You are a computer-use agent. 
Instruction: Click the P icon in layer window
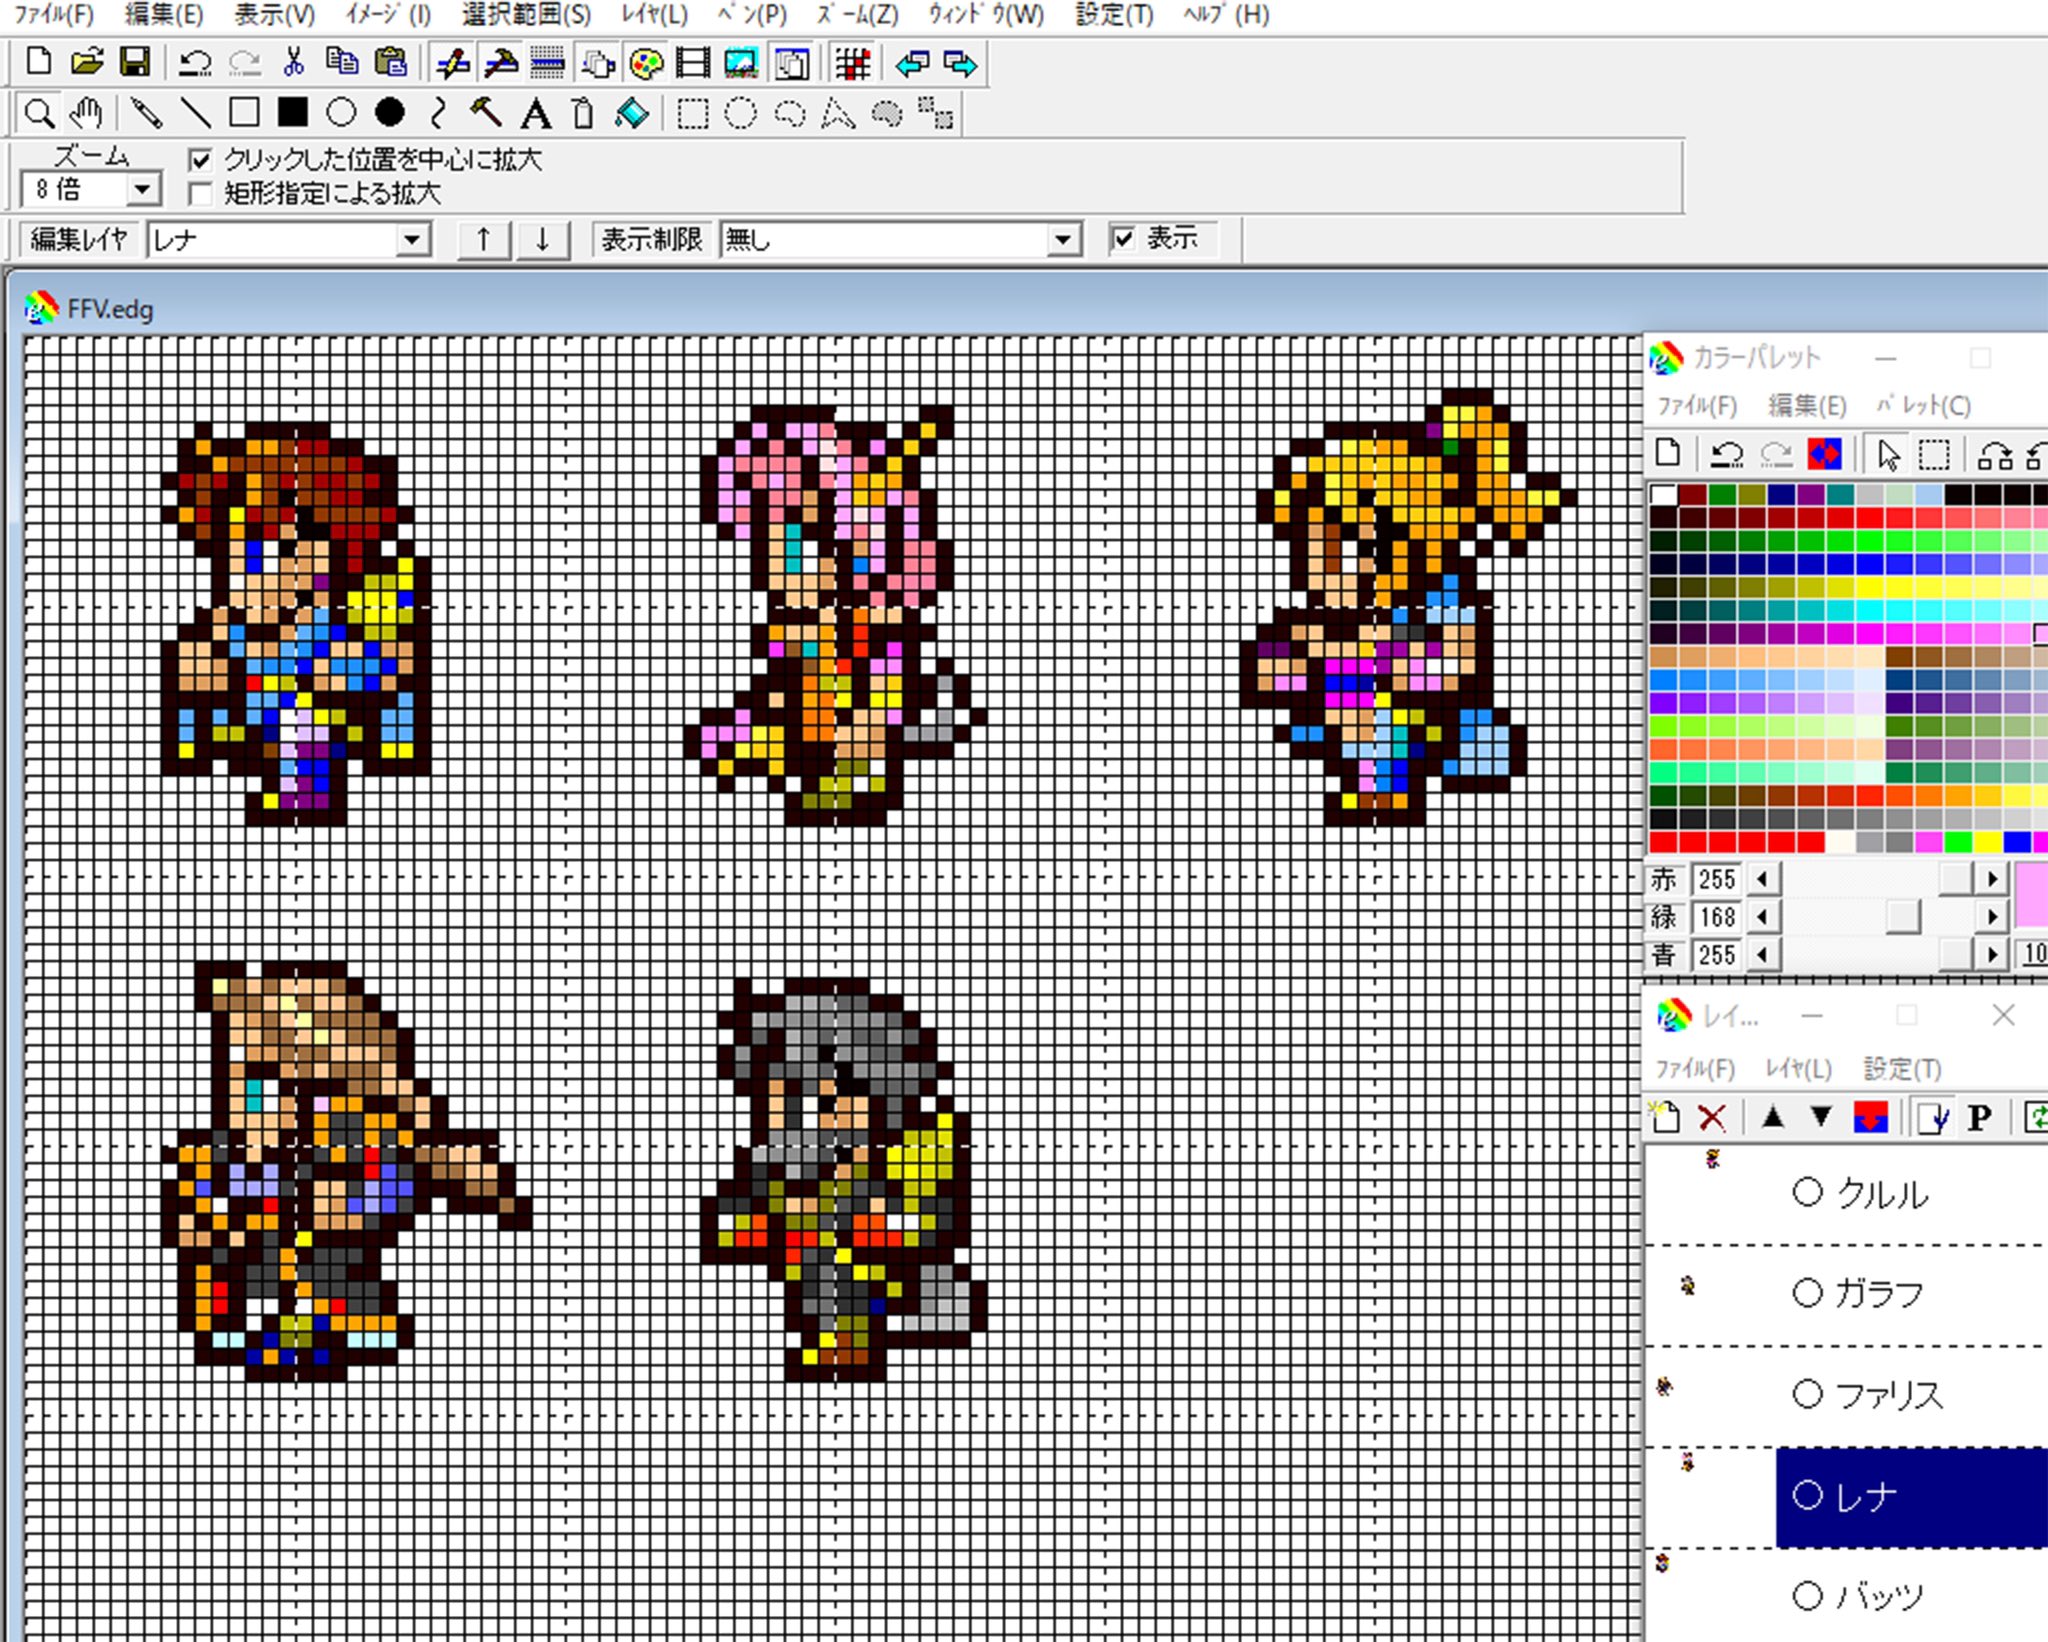click(1979, 1117)
